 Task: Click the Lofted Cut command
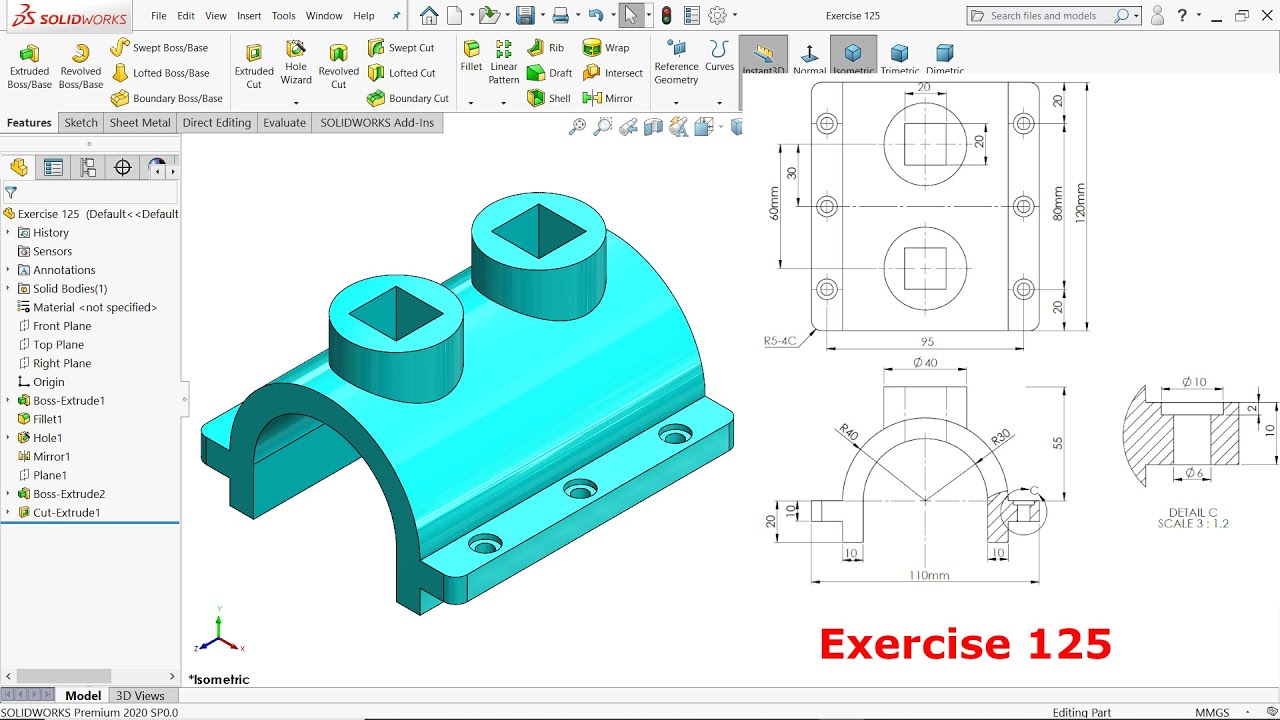[x=401, y=73]
